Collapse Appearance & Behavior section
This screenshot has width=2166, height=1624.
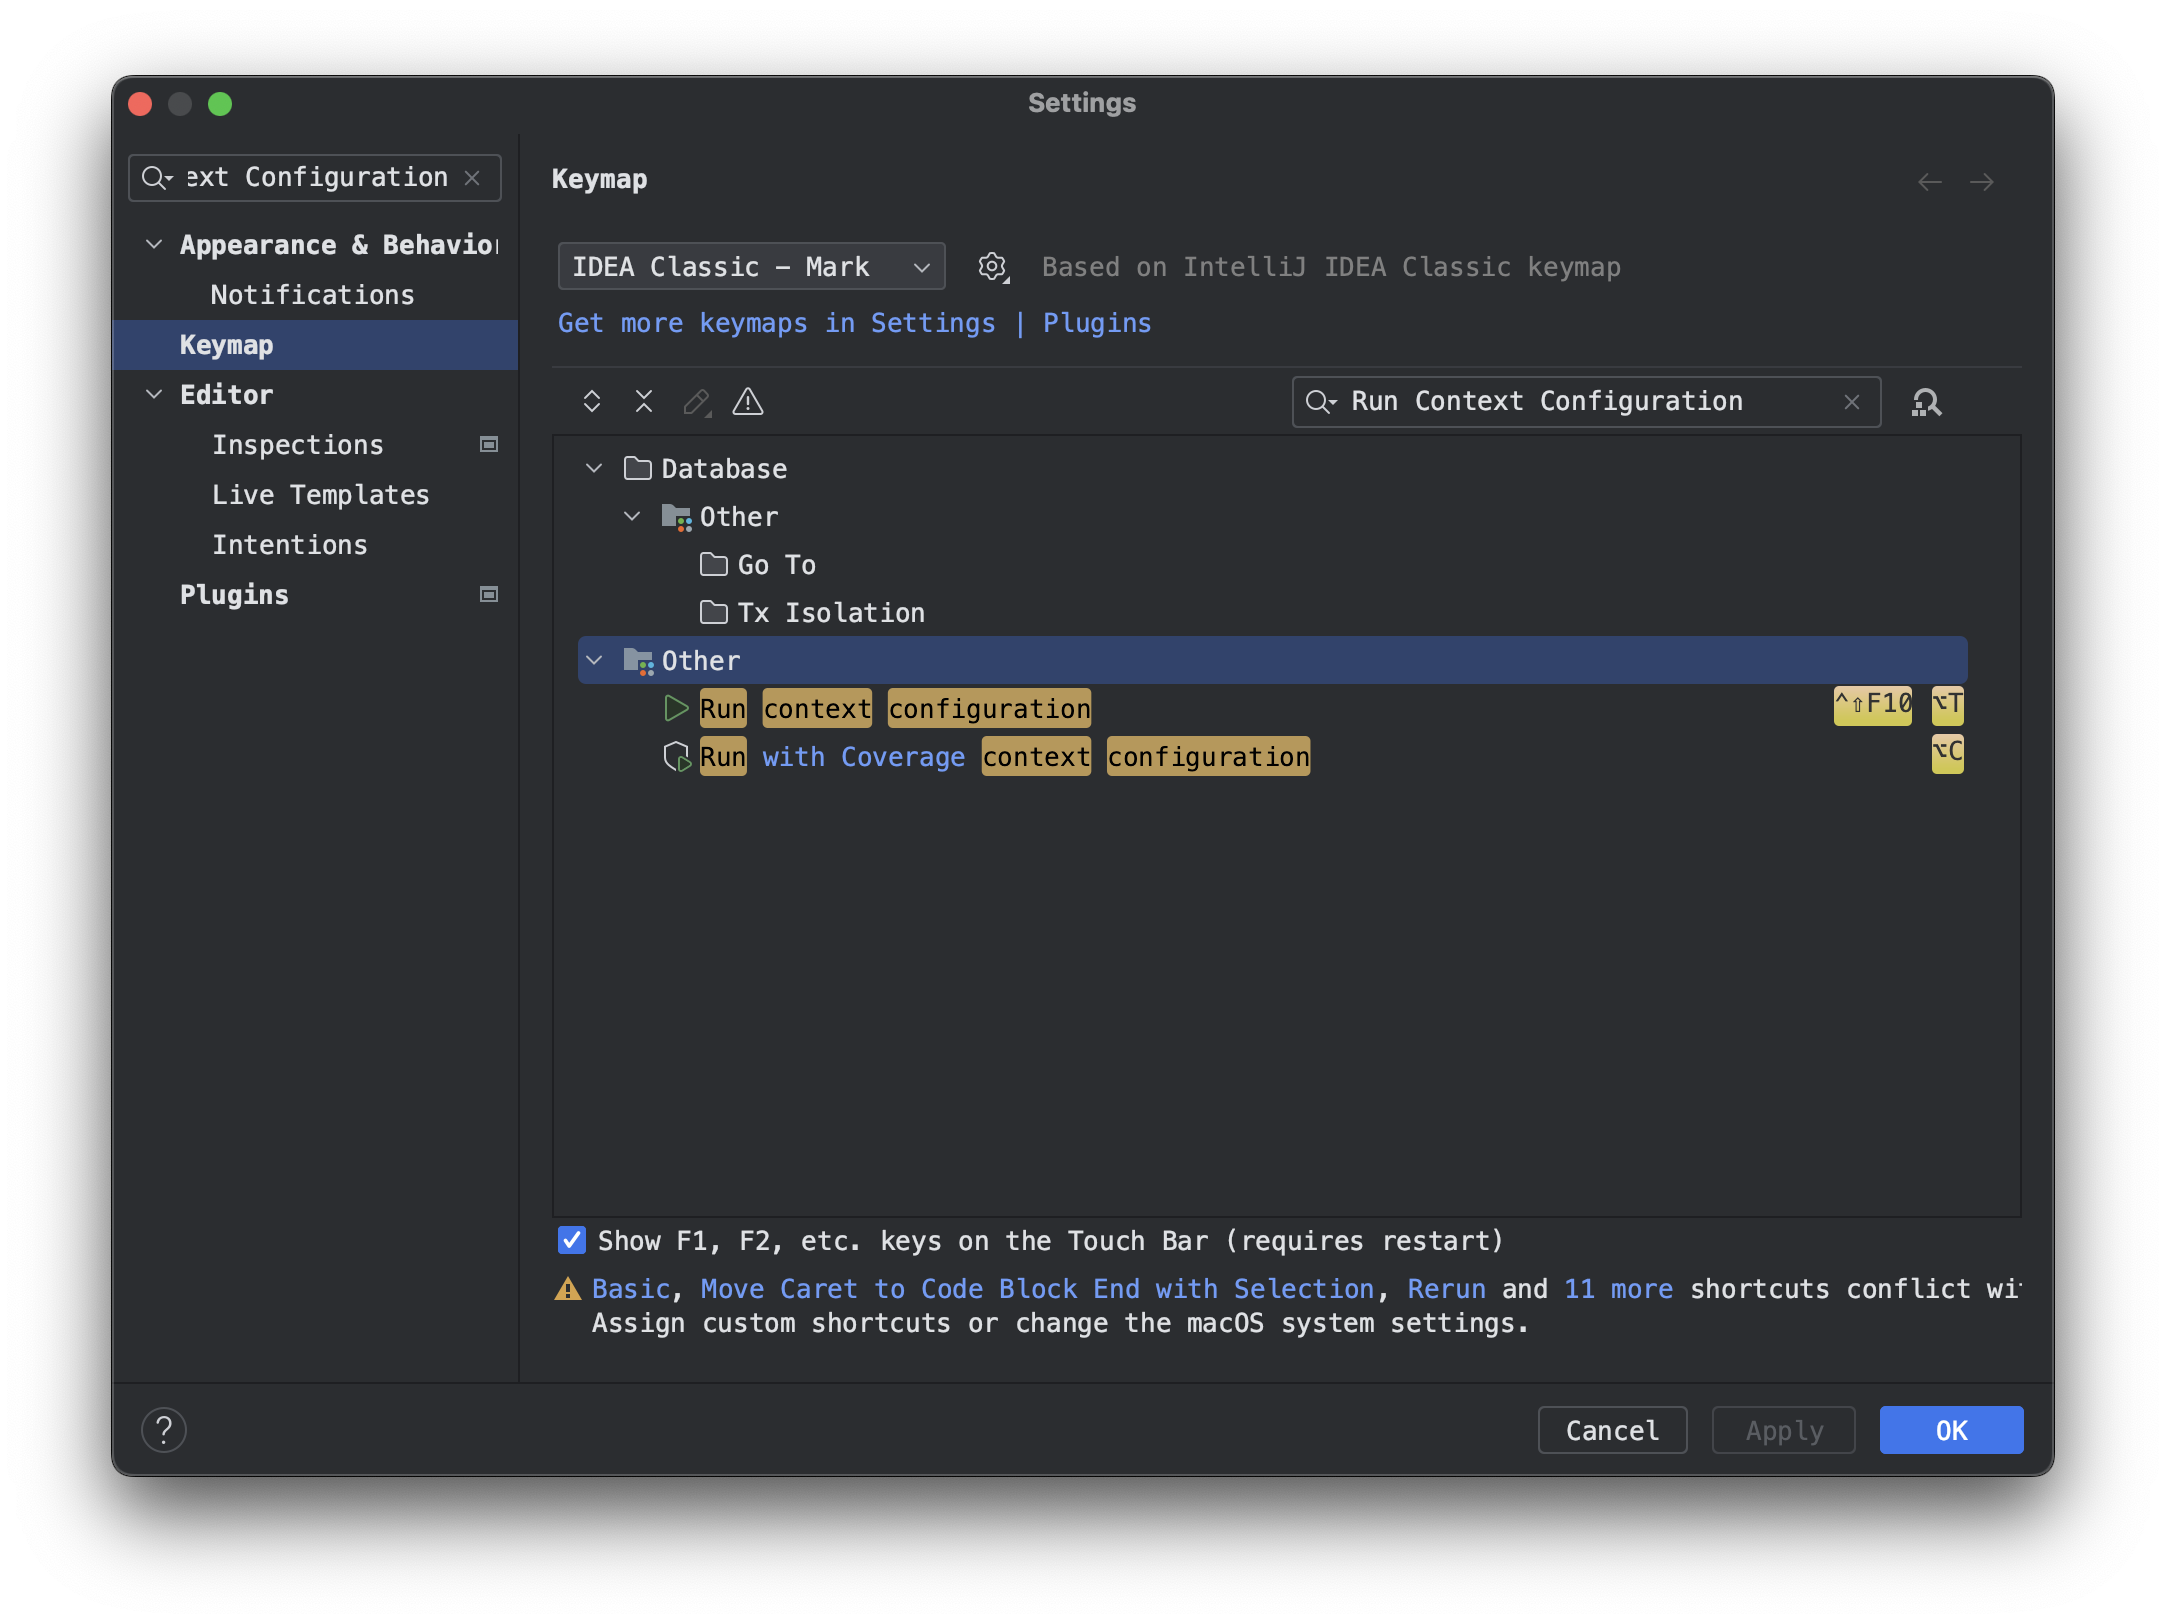click(x=154, y=245)
